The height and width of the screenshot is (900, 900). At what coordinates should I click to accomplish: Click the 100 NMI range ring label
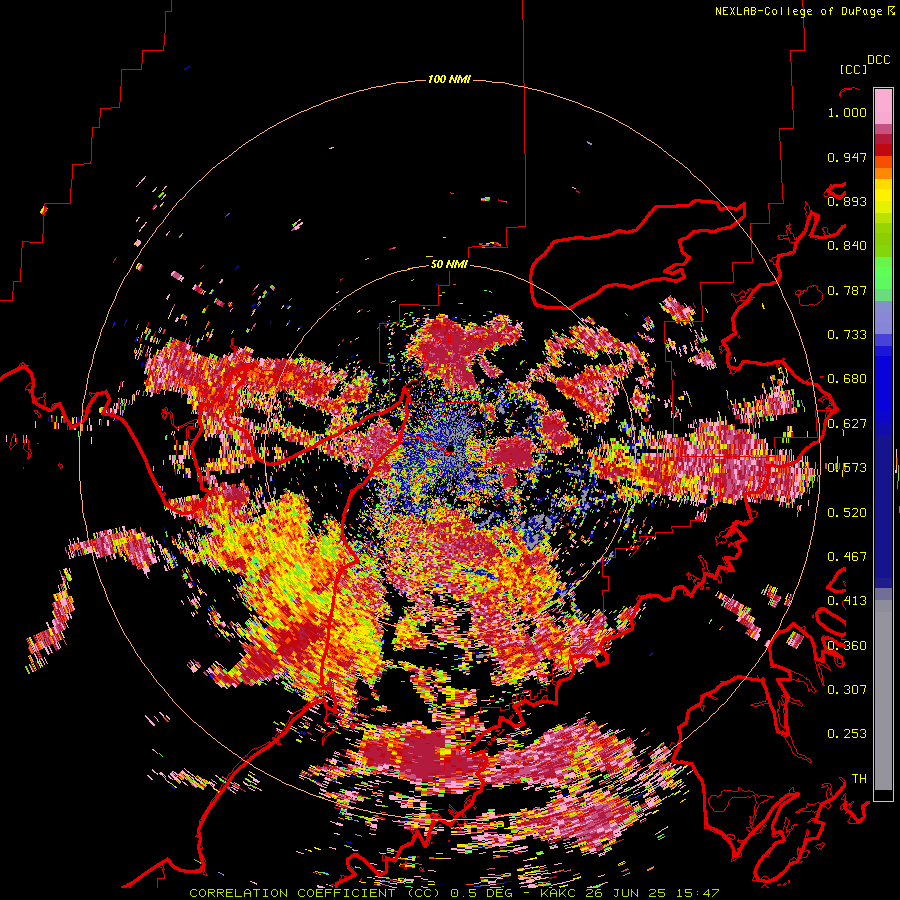(x=448, y=79)
